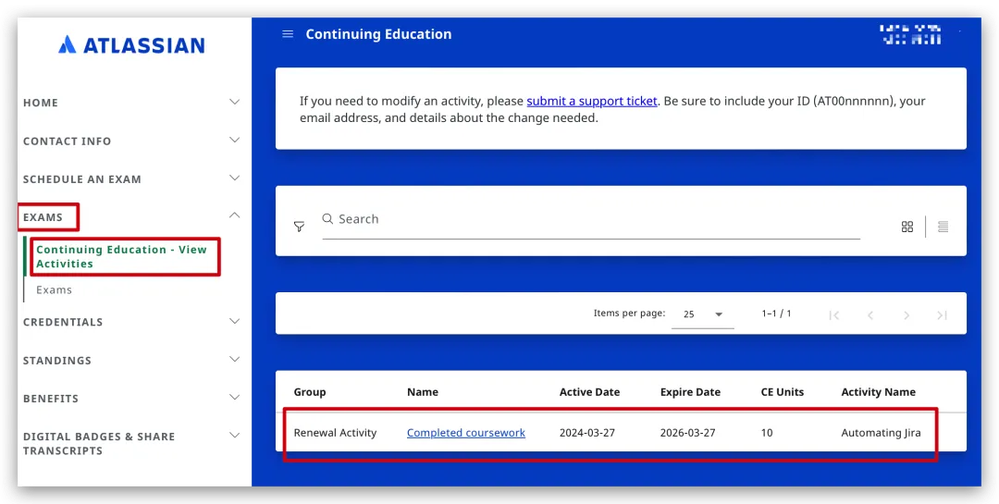Select the Exams sub-item
Screen dimensions: 999x504
[54, 290]
